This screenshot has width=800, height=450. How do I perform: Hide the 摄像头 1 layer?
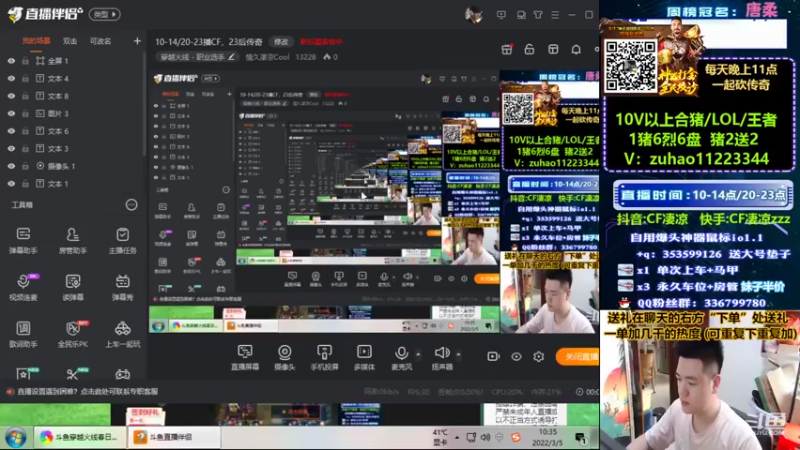click(11, 166)
